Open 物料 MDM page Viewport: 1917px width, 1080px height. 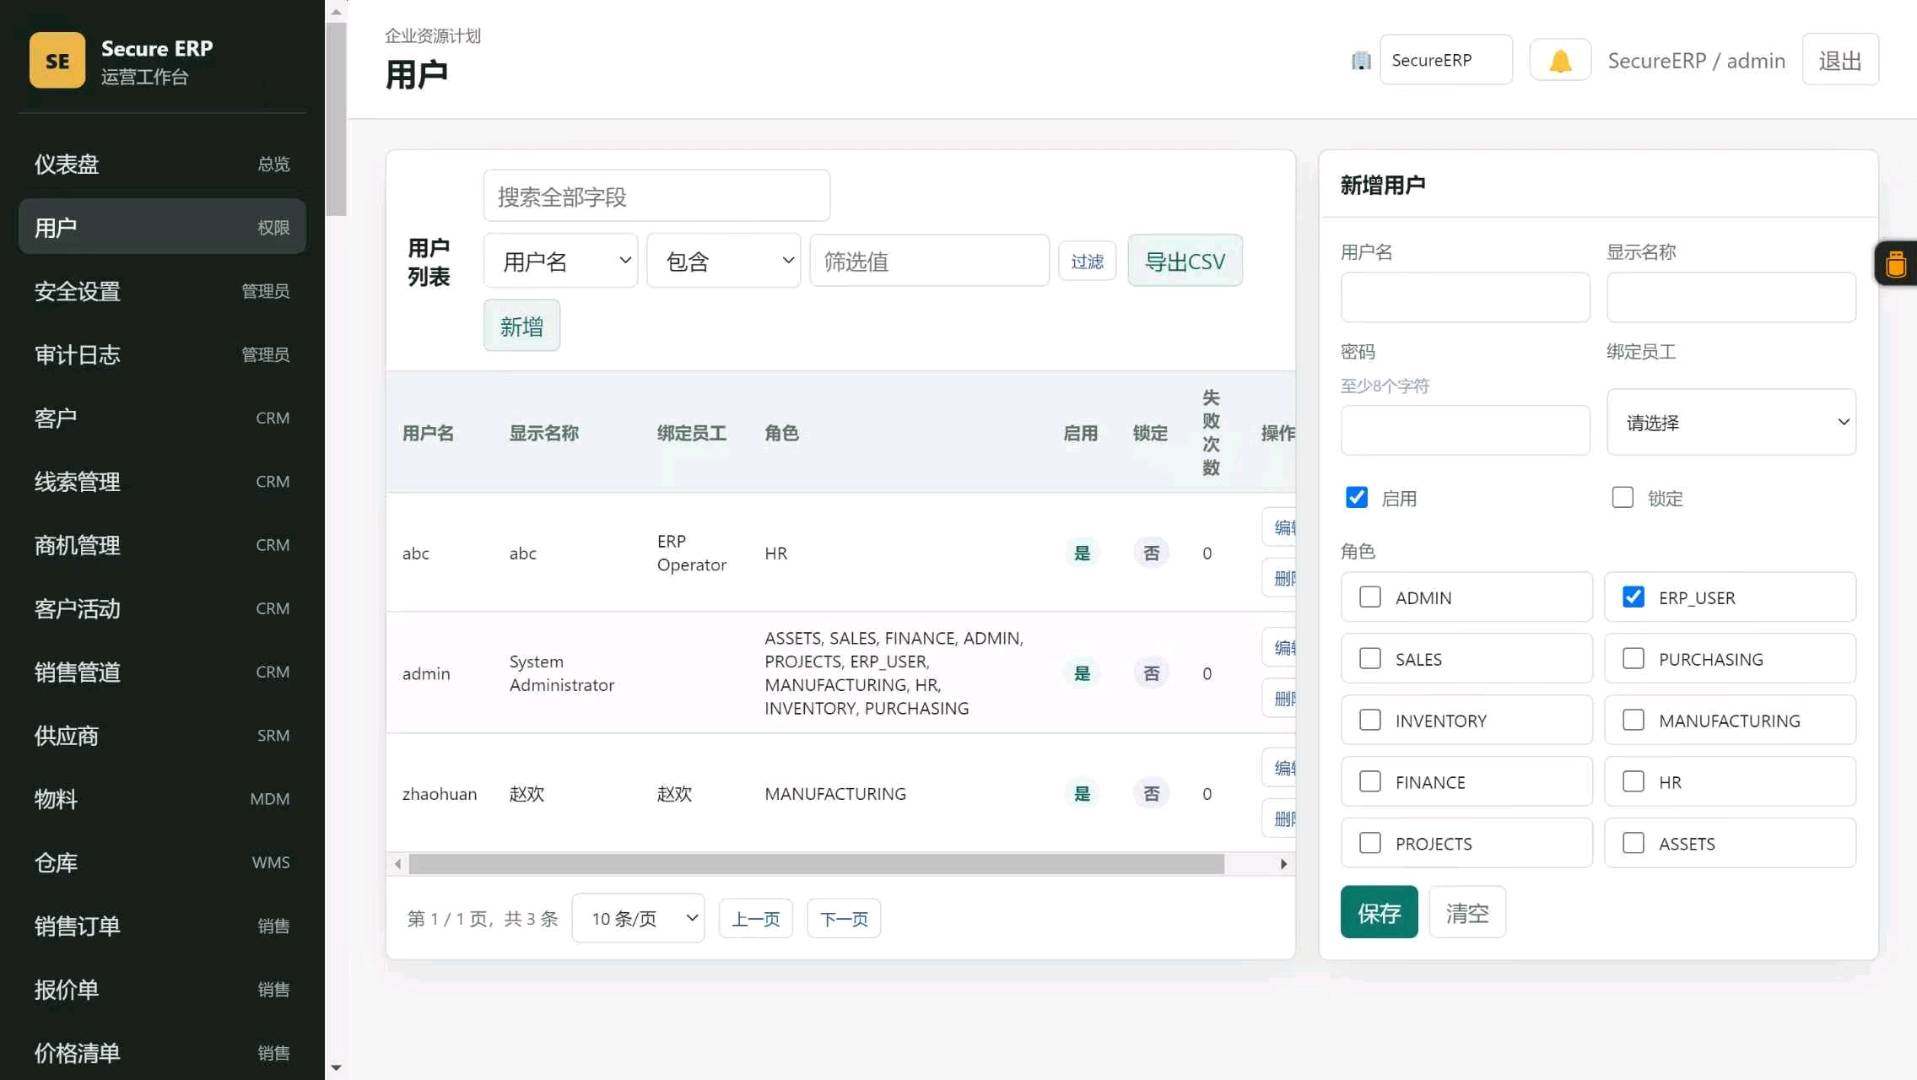click(x=162, y=799)
